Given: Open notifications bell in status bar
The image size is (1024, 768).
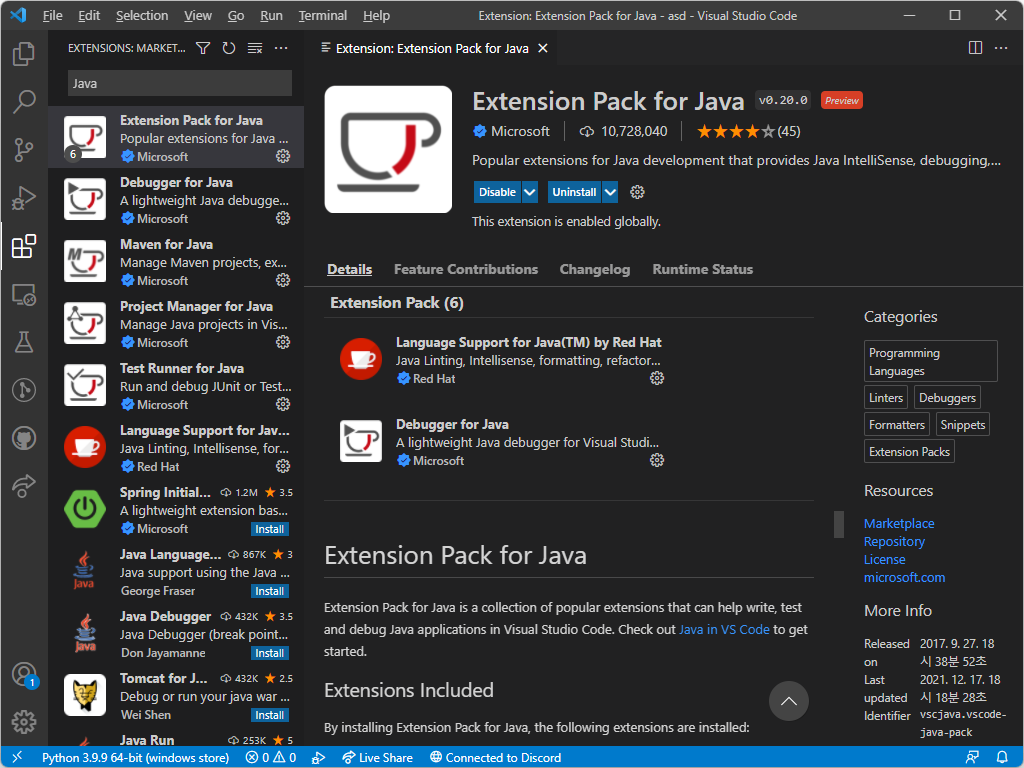Looking at the screenshot, I should pos(1002,758).
